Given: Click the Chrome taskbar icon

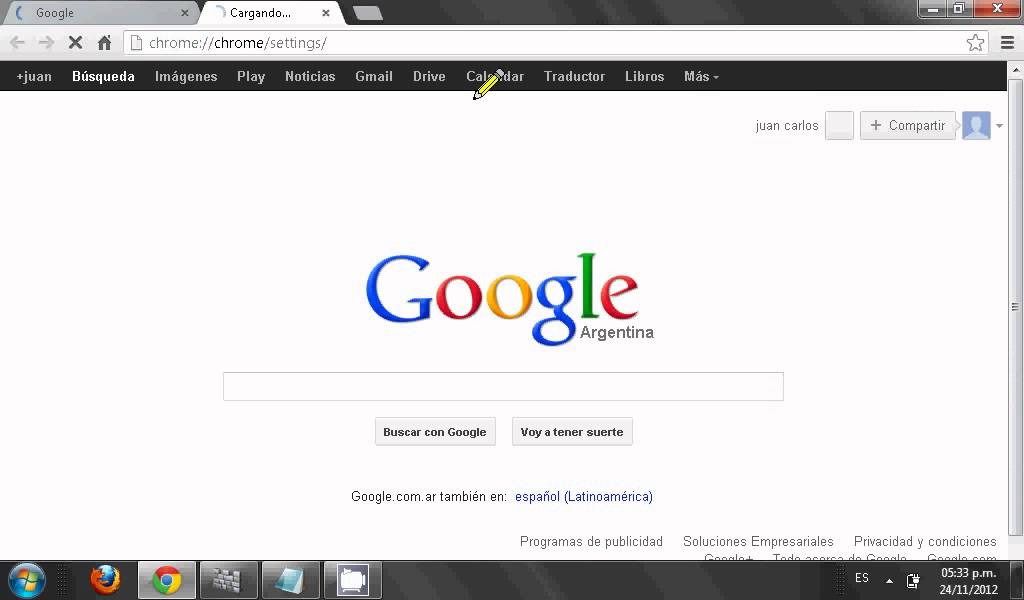Looking at the screenshot, I should (x=167, y=580).
